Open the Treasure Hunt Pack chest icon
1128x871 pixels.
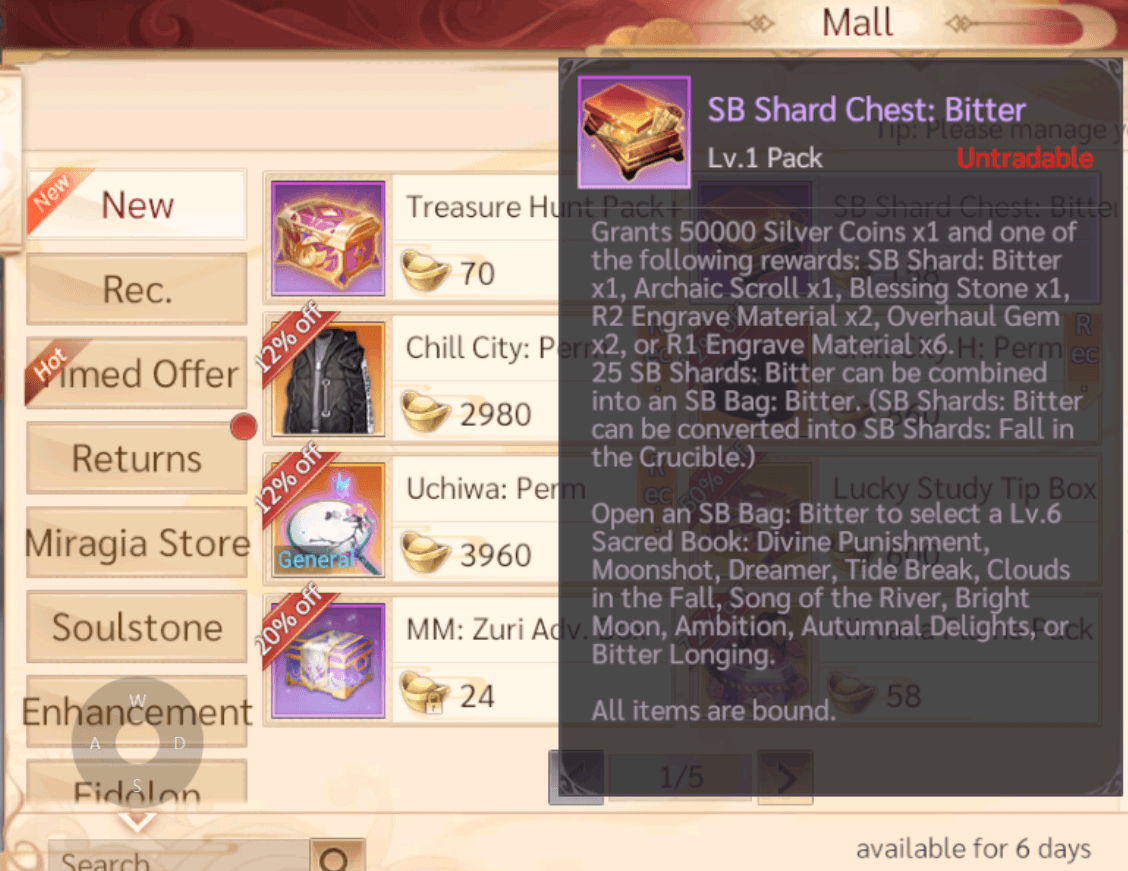tap(328, 238)
